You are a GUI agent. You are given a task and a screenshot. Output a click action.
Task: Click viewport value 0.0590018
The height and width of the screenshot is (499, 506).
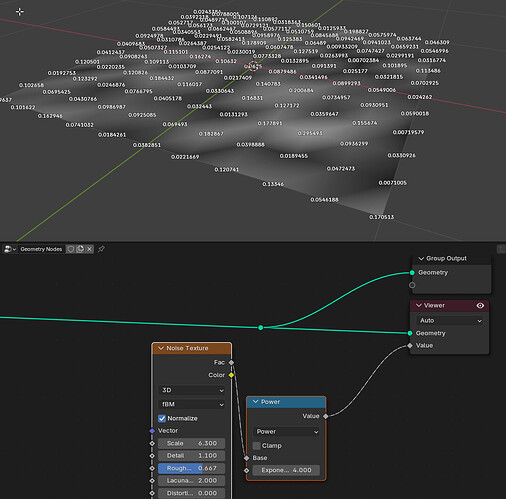(415, 114)
